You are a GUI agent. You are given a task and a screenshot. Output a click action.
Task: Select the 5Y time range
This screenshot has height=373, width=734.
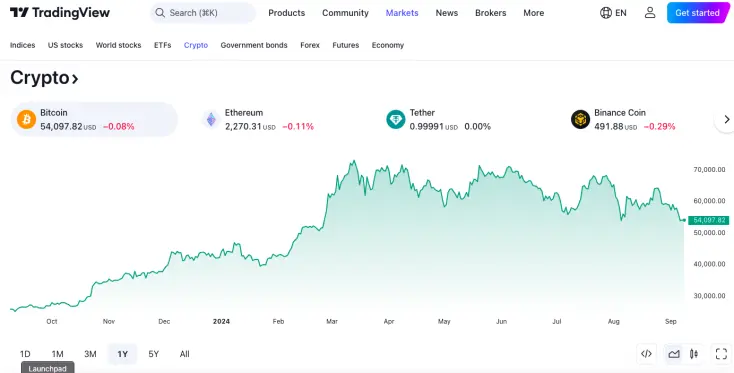pyautogui.click(x=154, y=354)
